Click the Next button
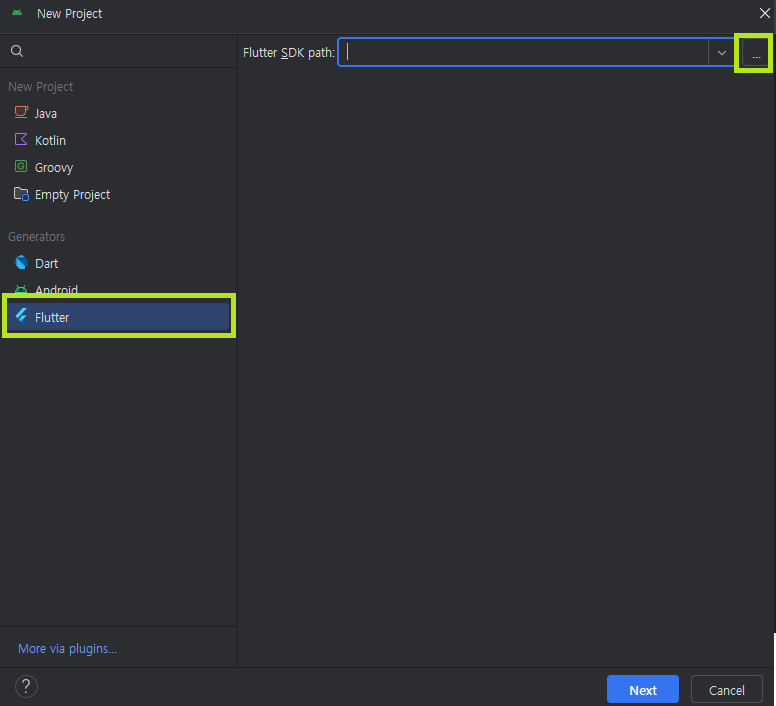Screen dimensions: 776x706 (x=642, y=689)
